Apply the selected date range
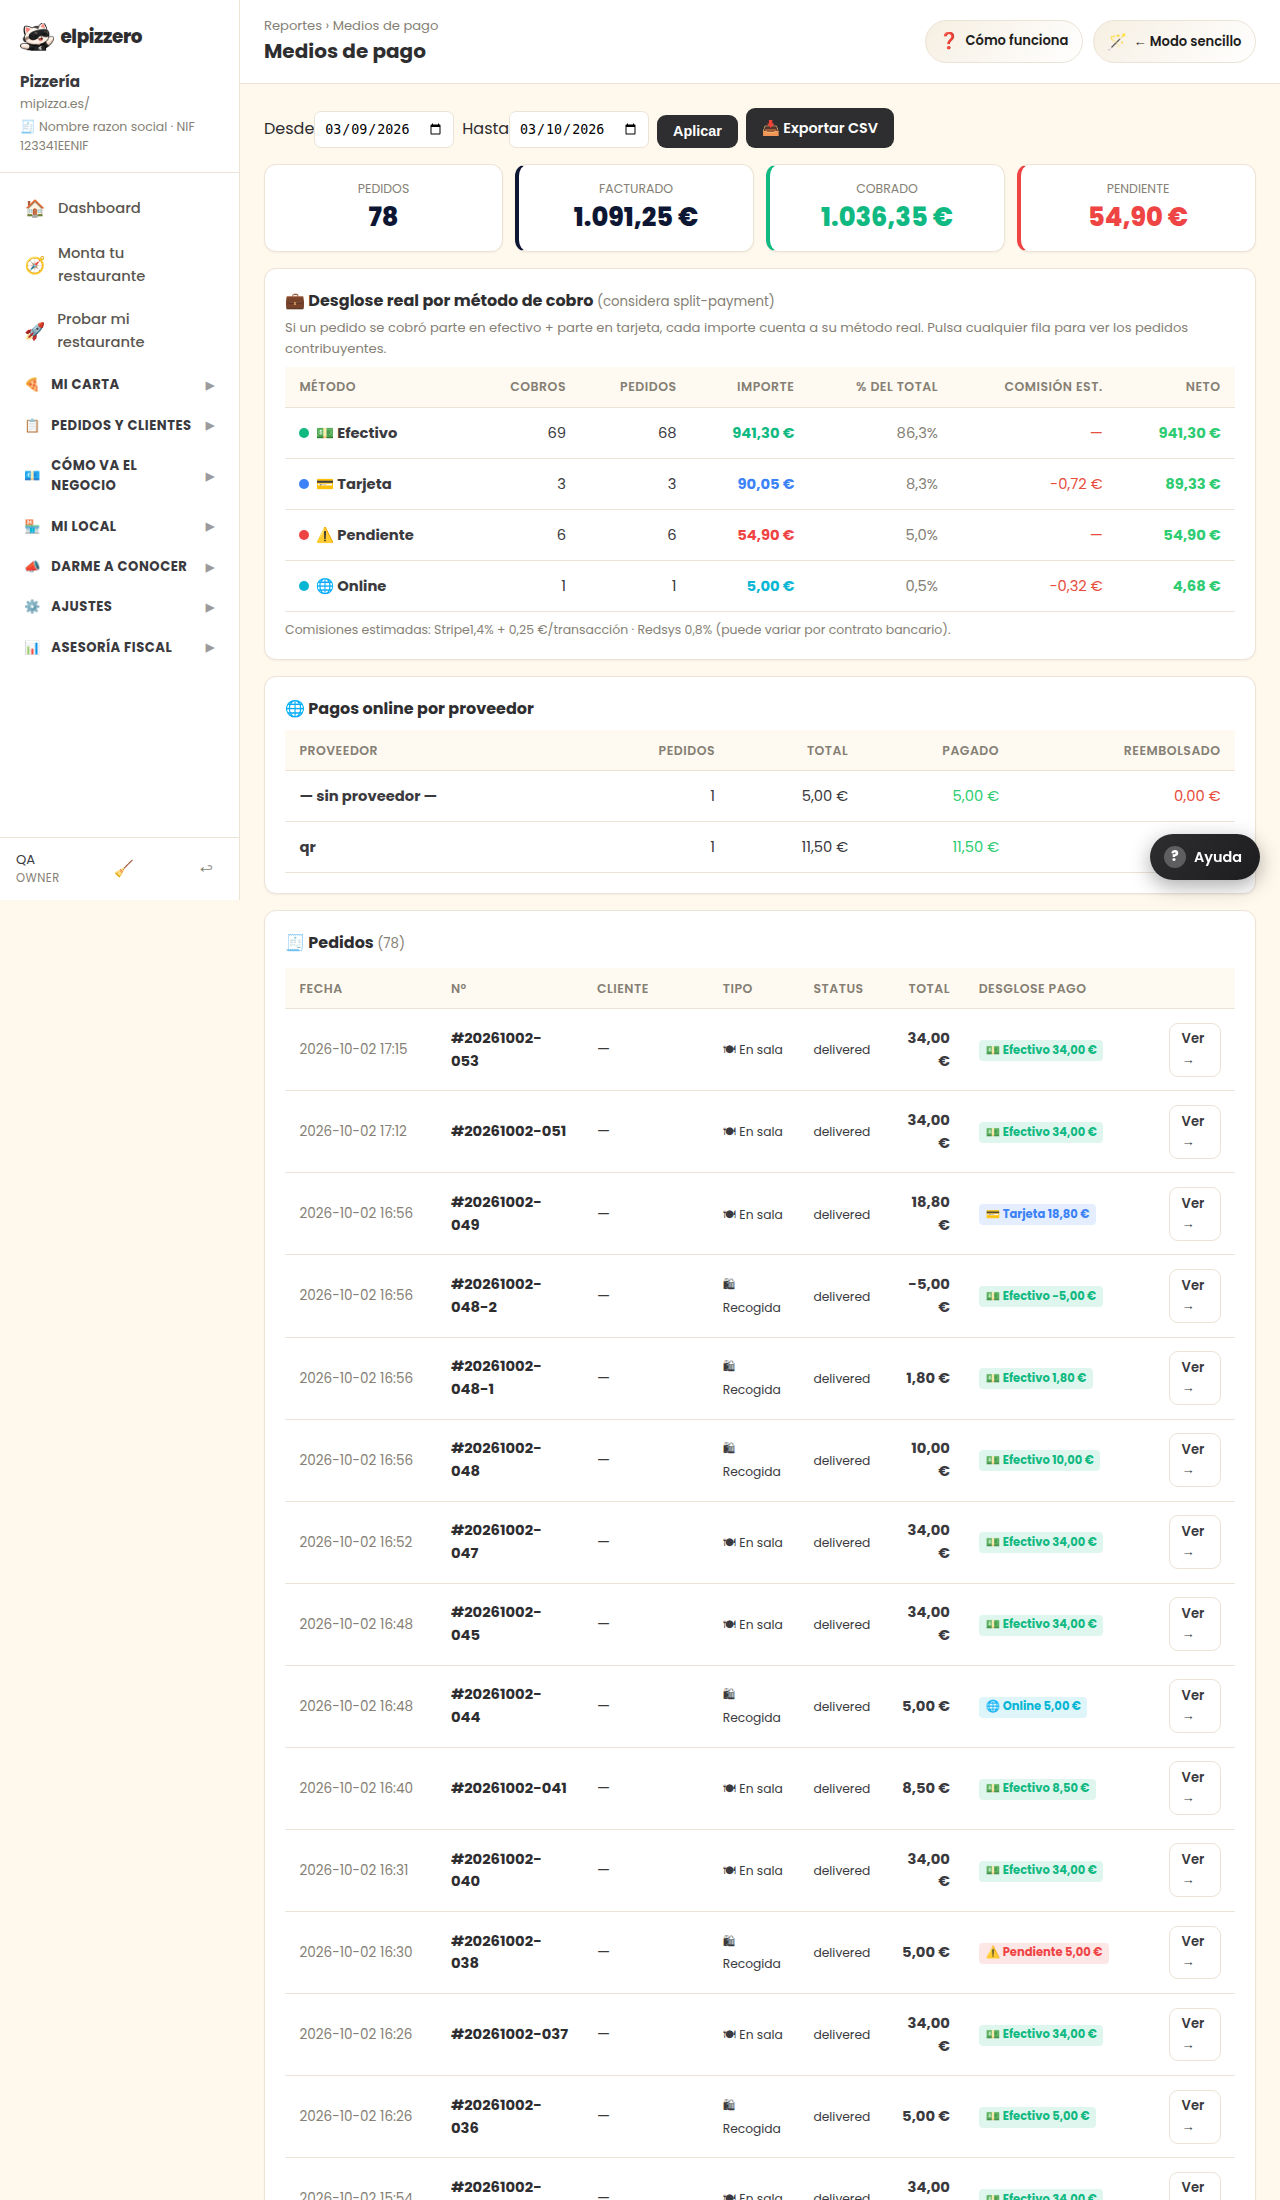 click(697, 131)
